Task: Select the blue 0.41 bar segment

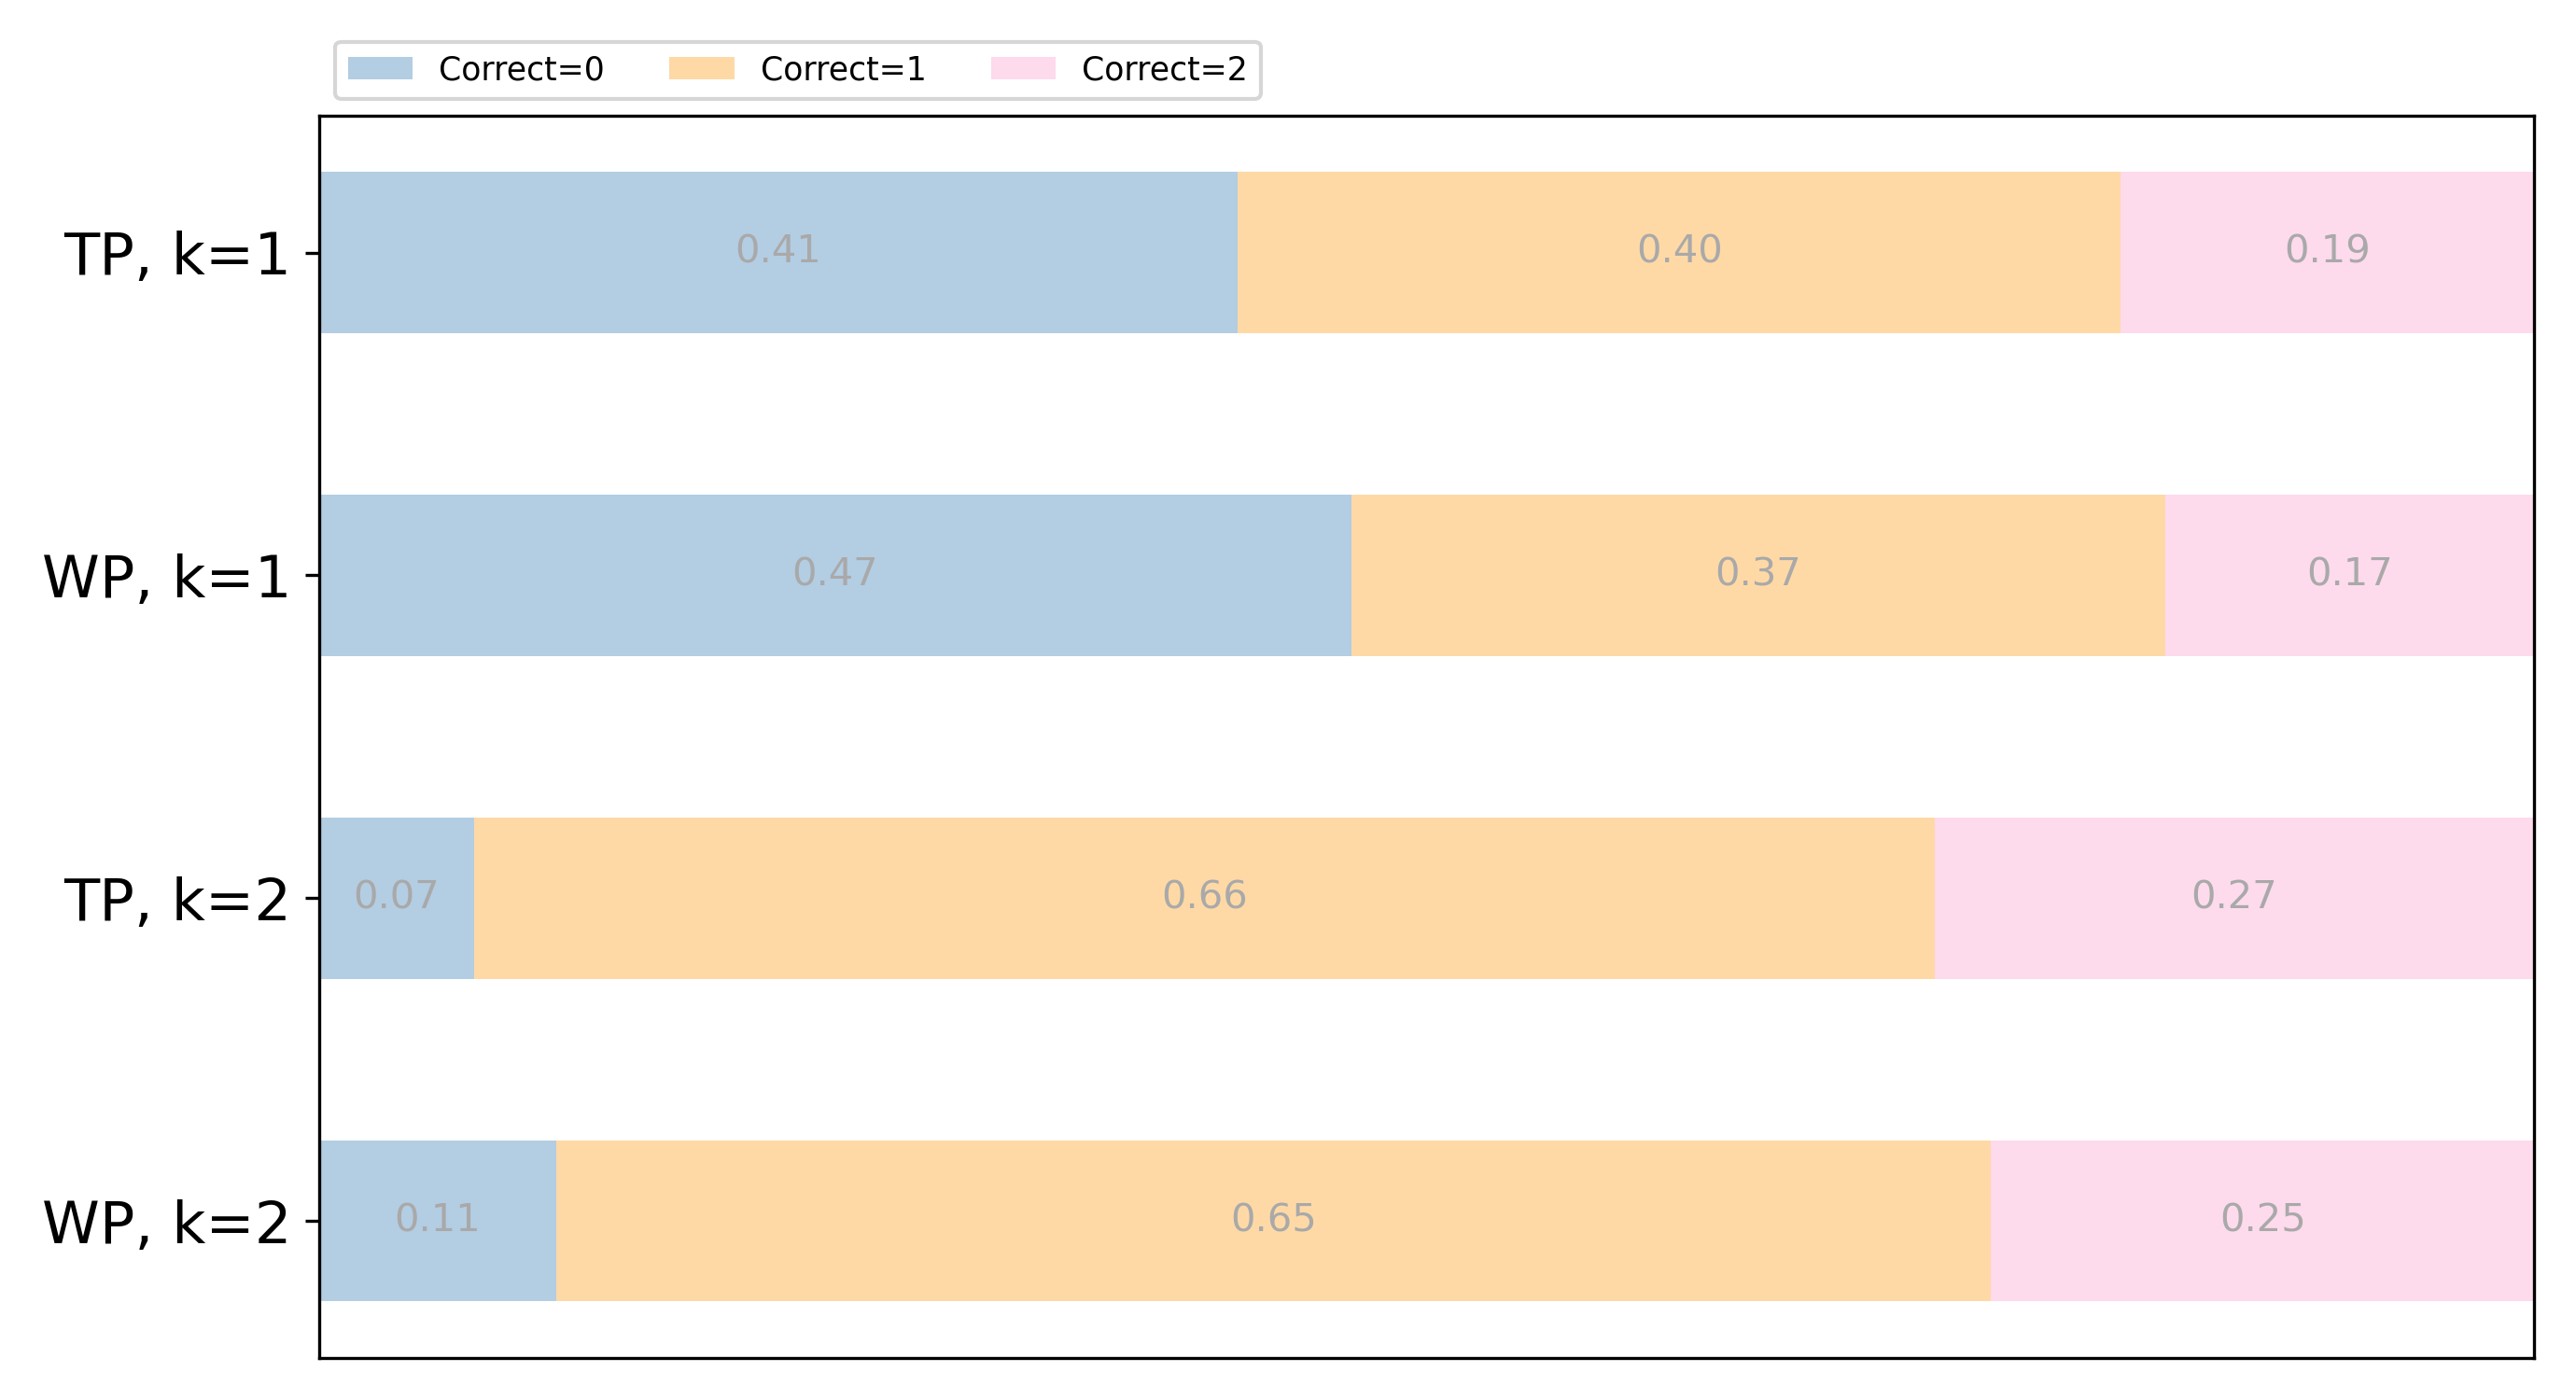Action: pyautogui.click(x=778, y=290)
